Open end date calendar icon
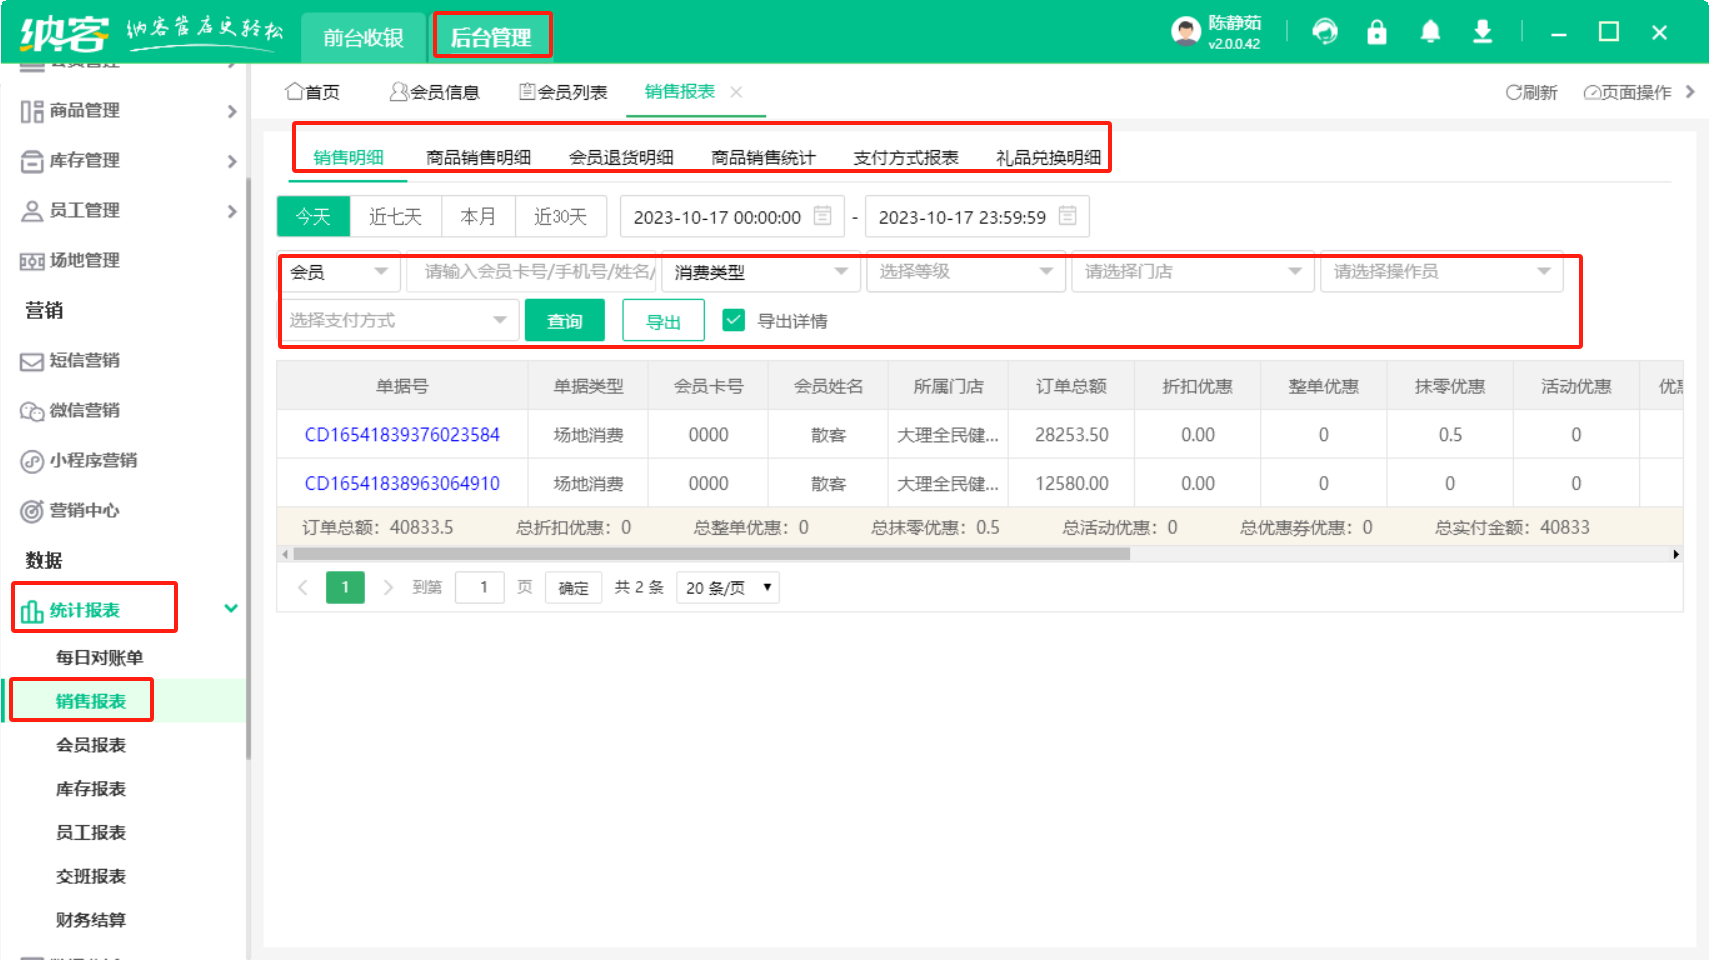The height and width of the screenshot is (960, 1709). [1067, 216]
